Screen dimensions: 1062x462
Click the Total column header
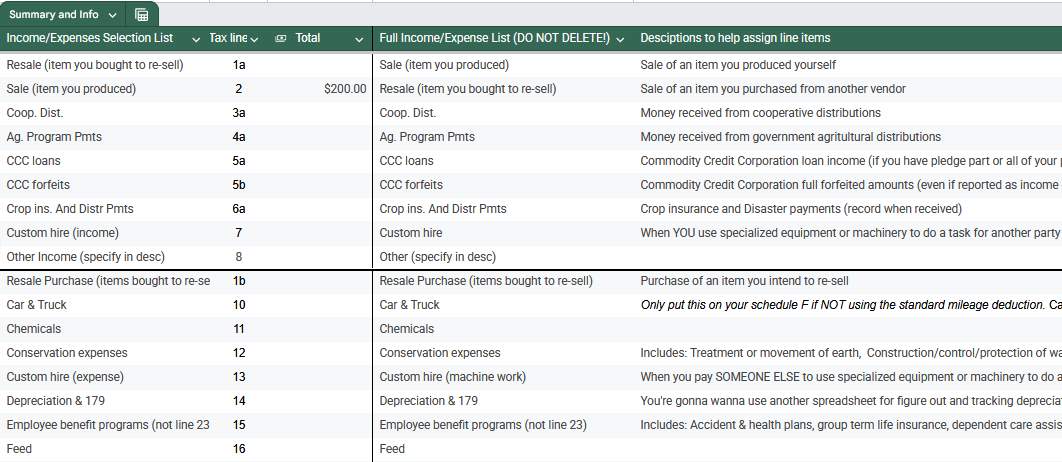pos(308,39)
